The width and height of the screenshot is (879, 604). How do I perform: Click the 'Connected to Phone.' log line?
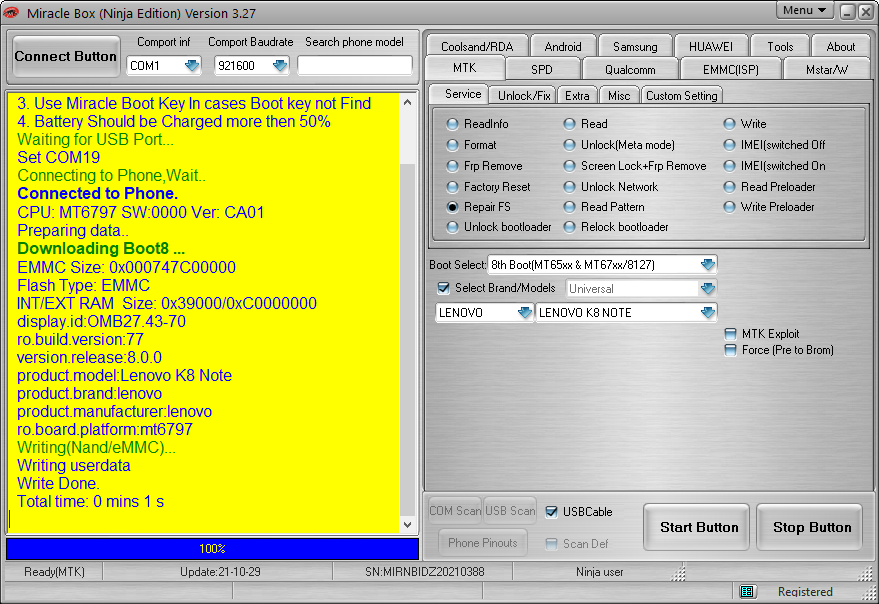pyautogui.click(x=98, y=193)
